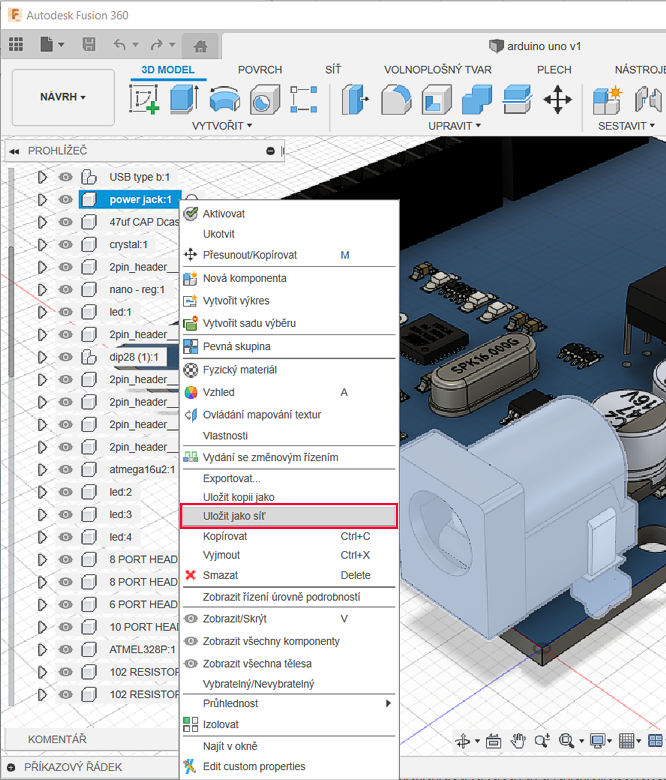666x780 pixels.
Task: Select the Move/Copy arrows tool
Action: [x=558, y=98]
